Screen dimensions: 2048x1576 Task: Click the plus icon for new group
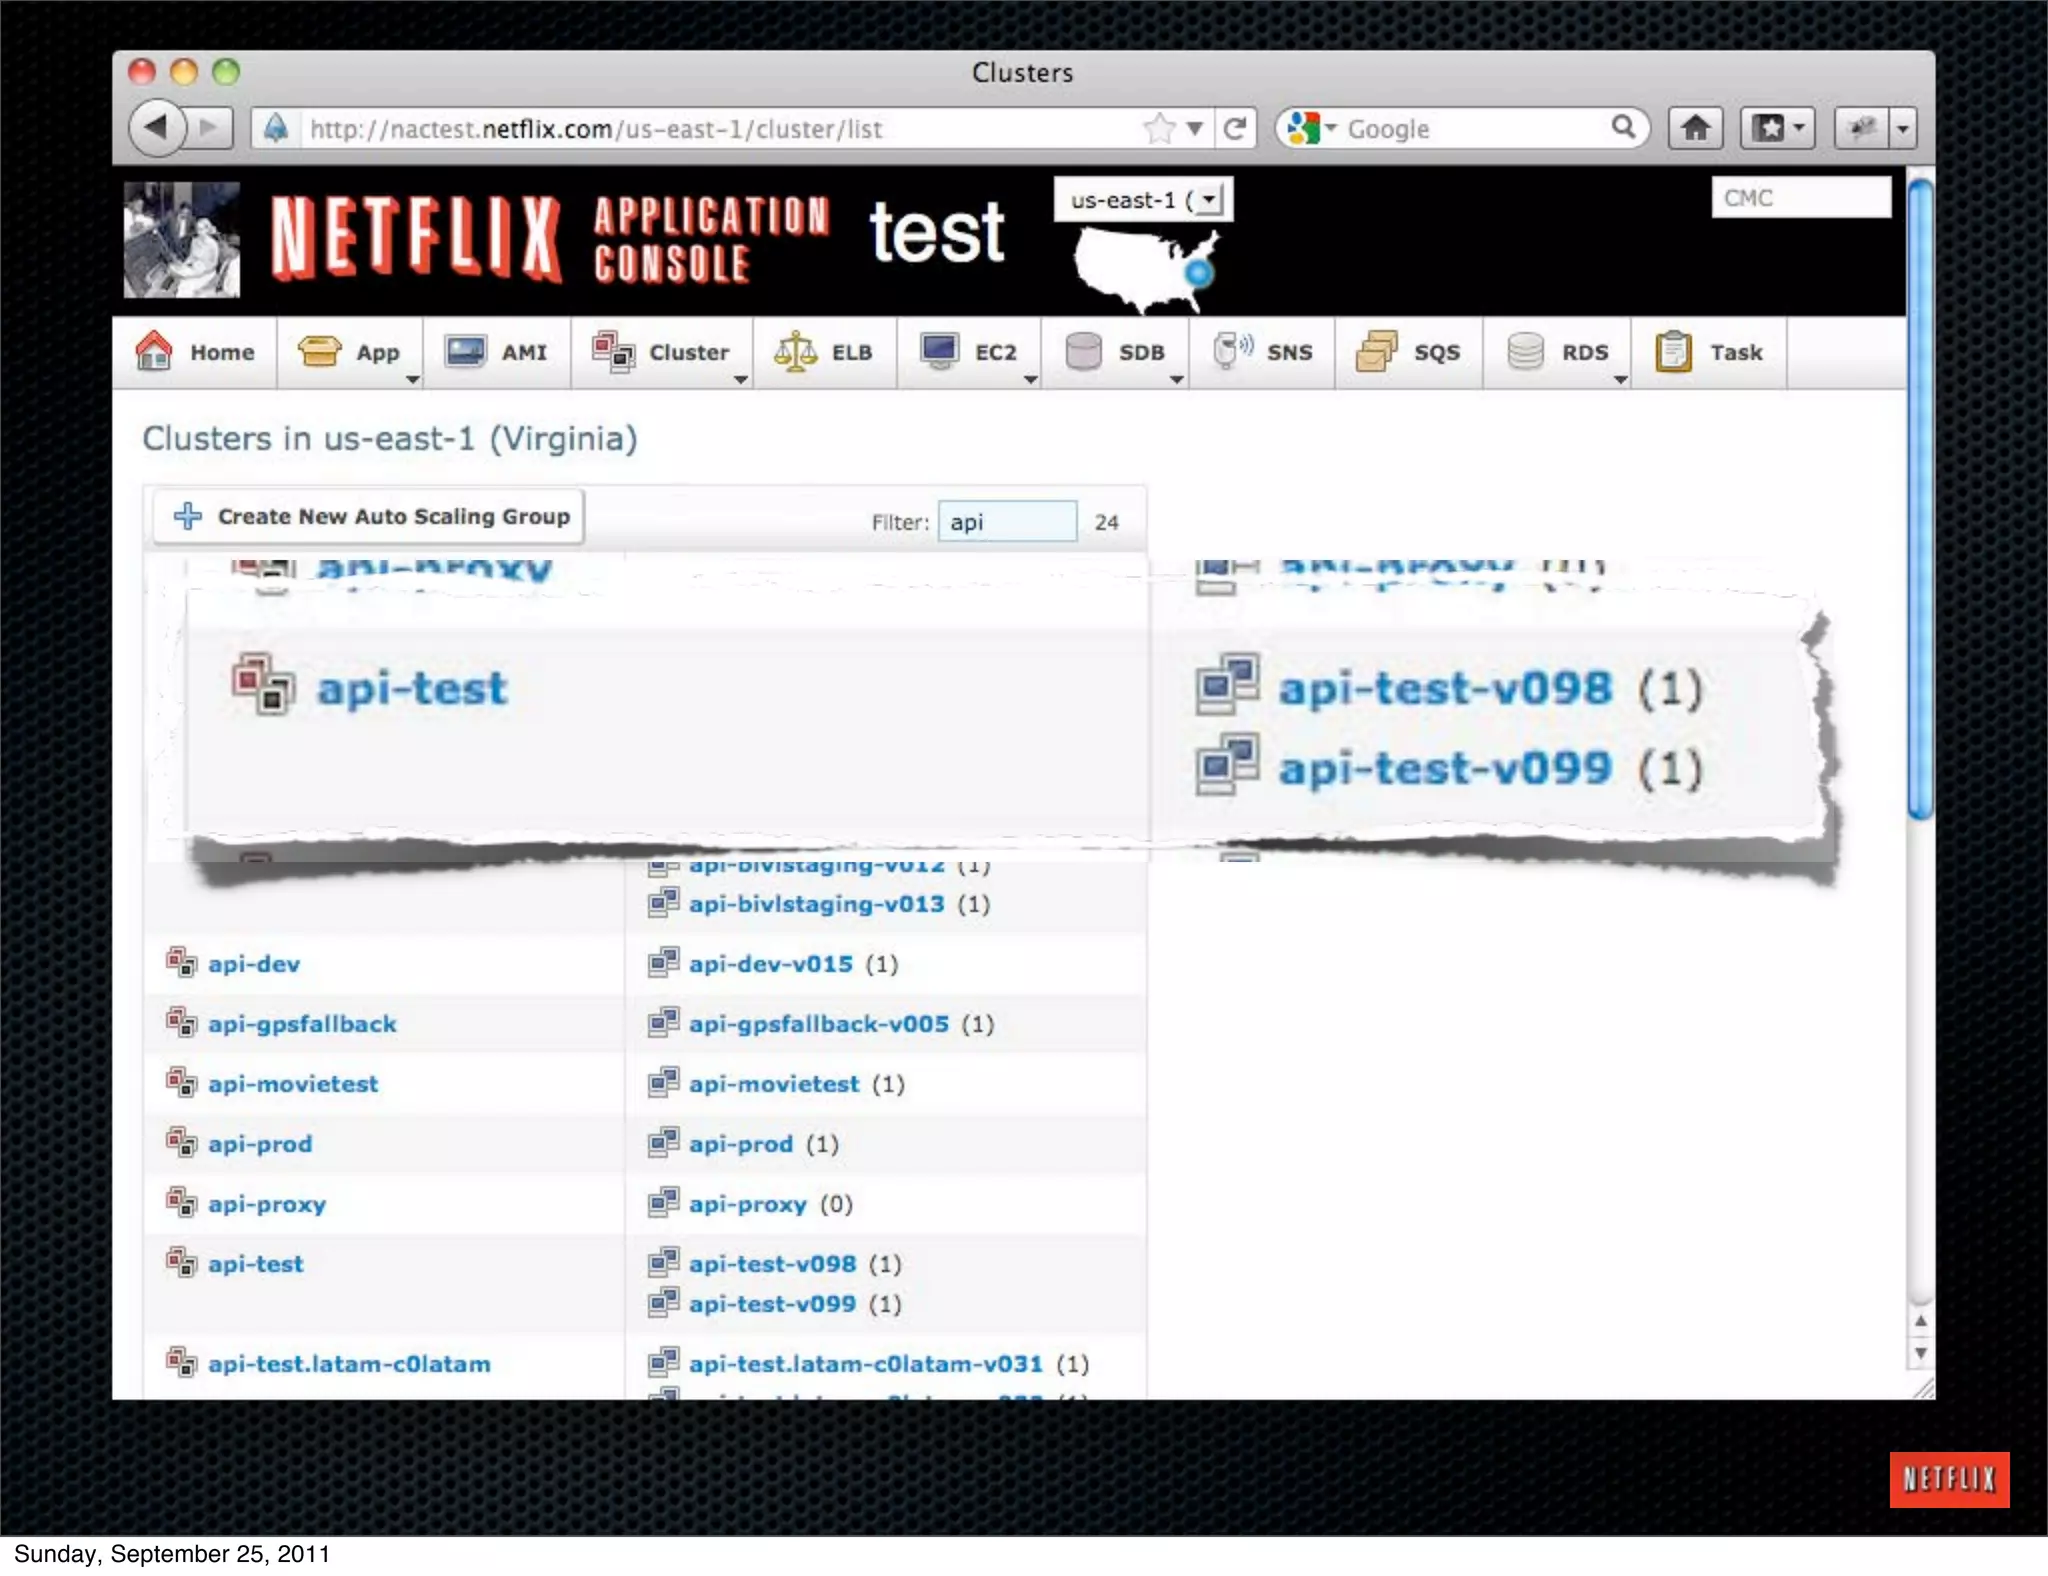[188, 516]
